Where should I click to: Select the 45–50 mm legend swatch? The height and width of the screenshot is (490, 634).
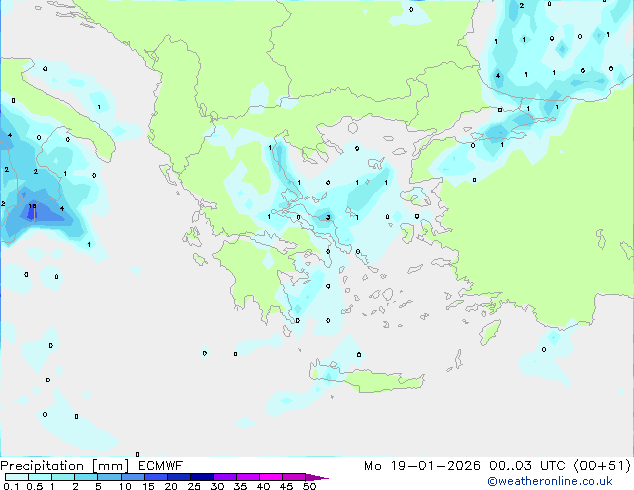pos(294,477)
